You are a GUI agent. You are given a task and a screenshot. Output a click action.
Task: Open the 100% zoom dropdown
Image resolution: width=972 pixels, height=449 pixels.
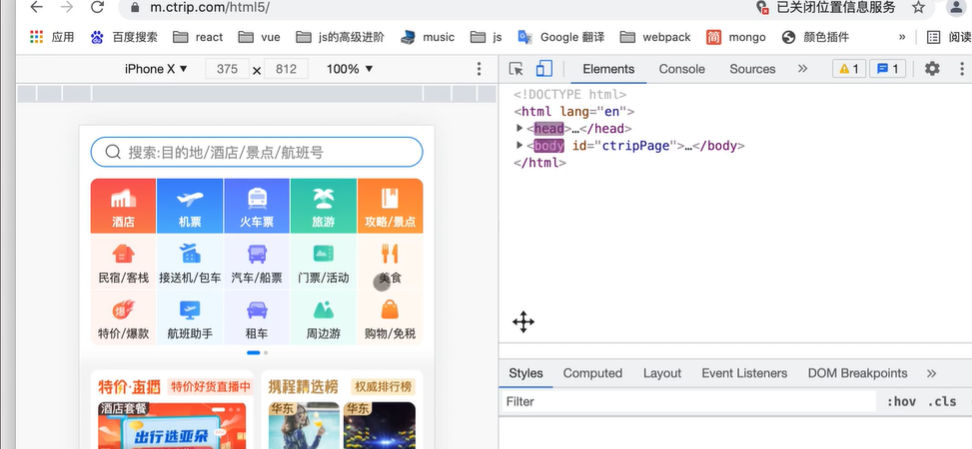[x=350, y=69]
